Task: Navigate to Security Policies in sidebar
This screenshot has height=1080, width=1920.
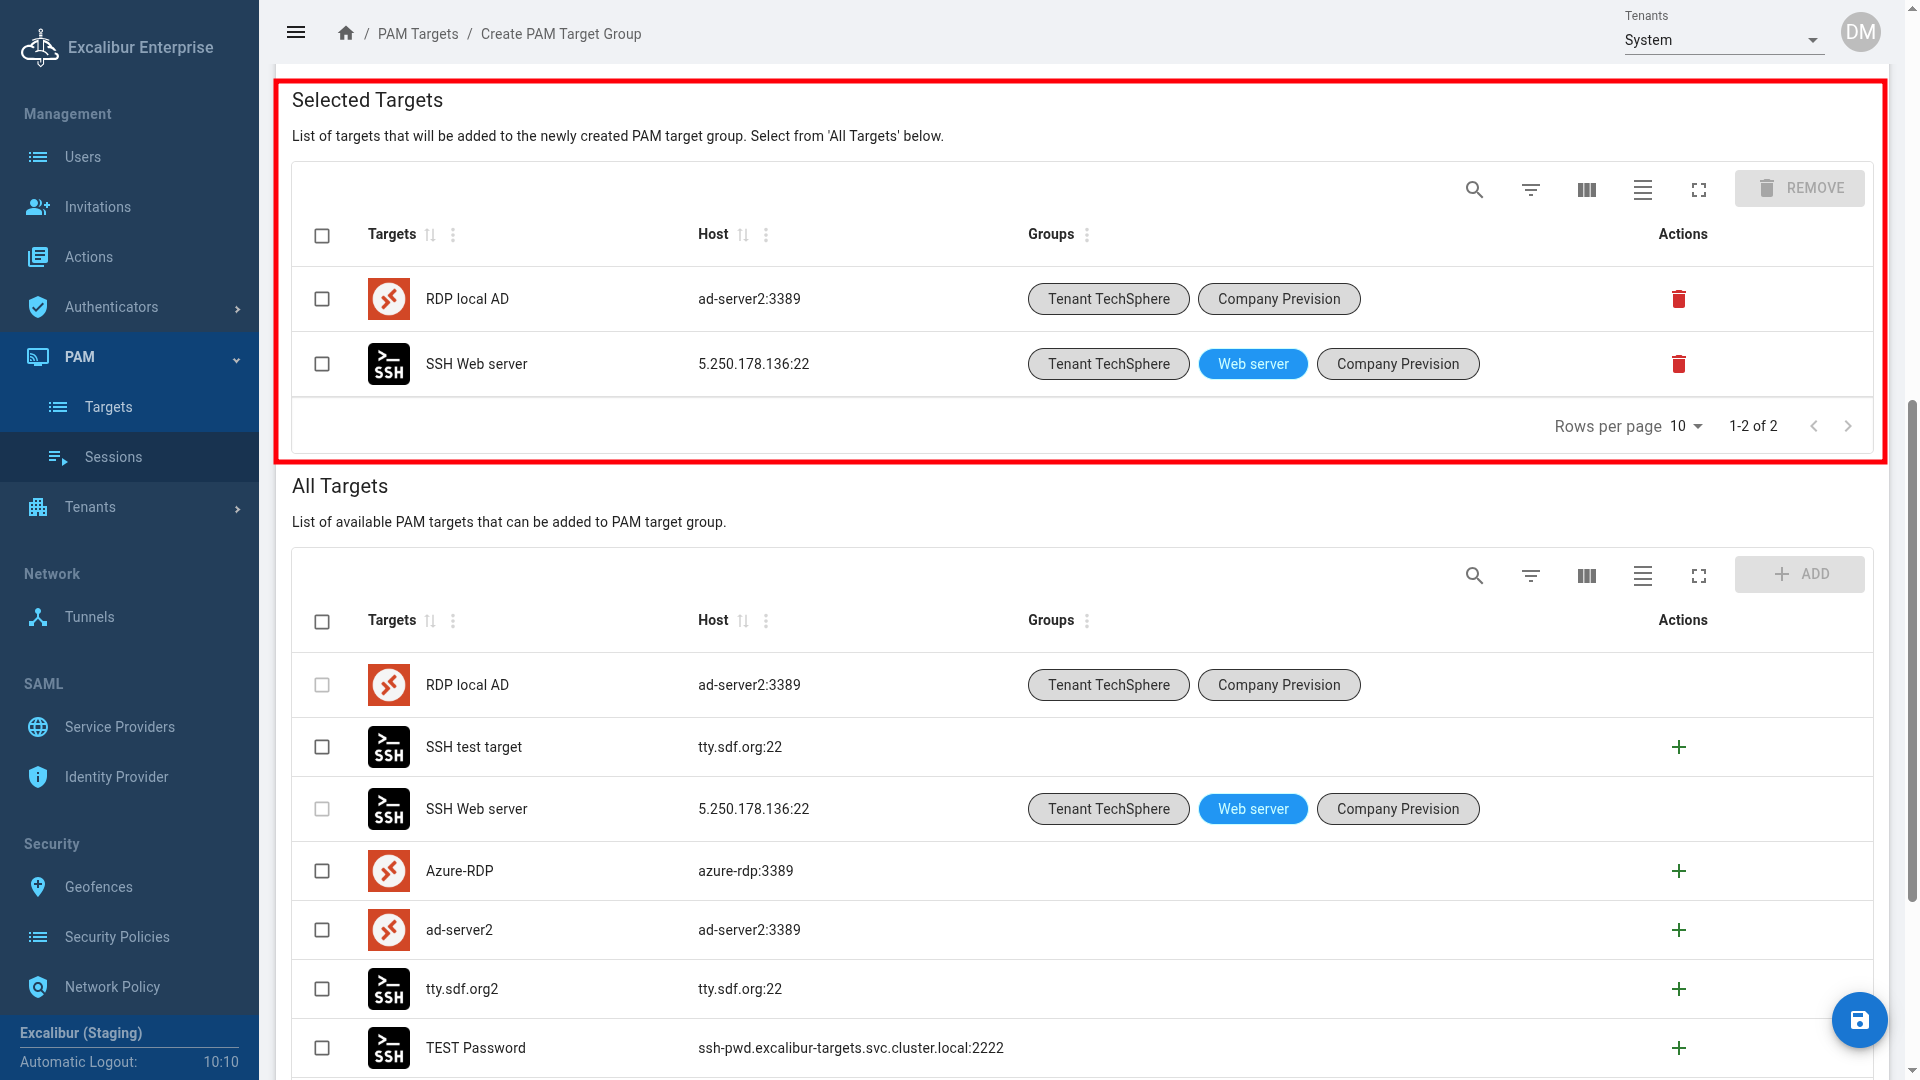Action: click(117, 937)
